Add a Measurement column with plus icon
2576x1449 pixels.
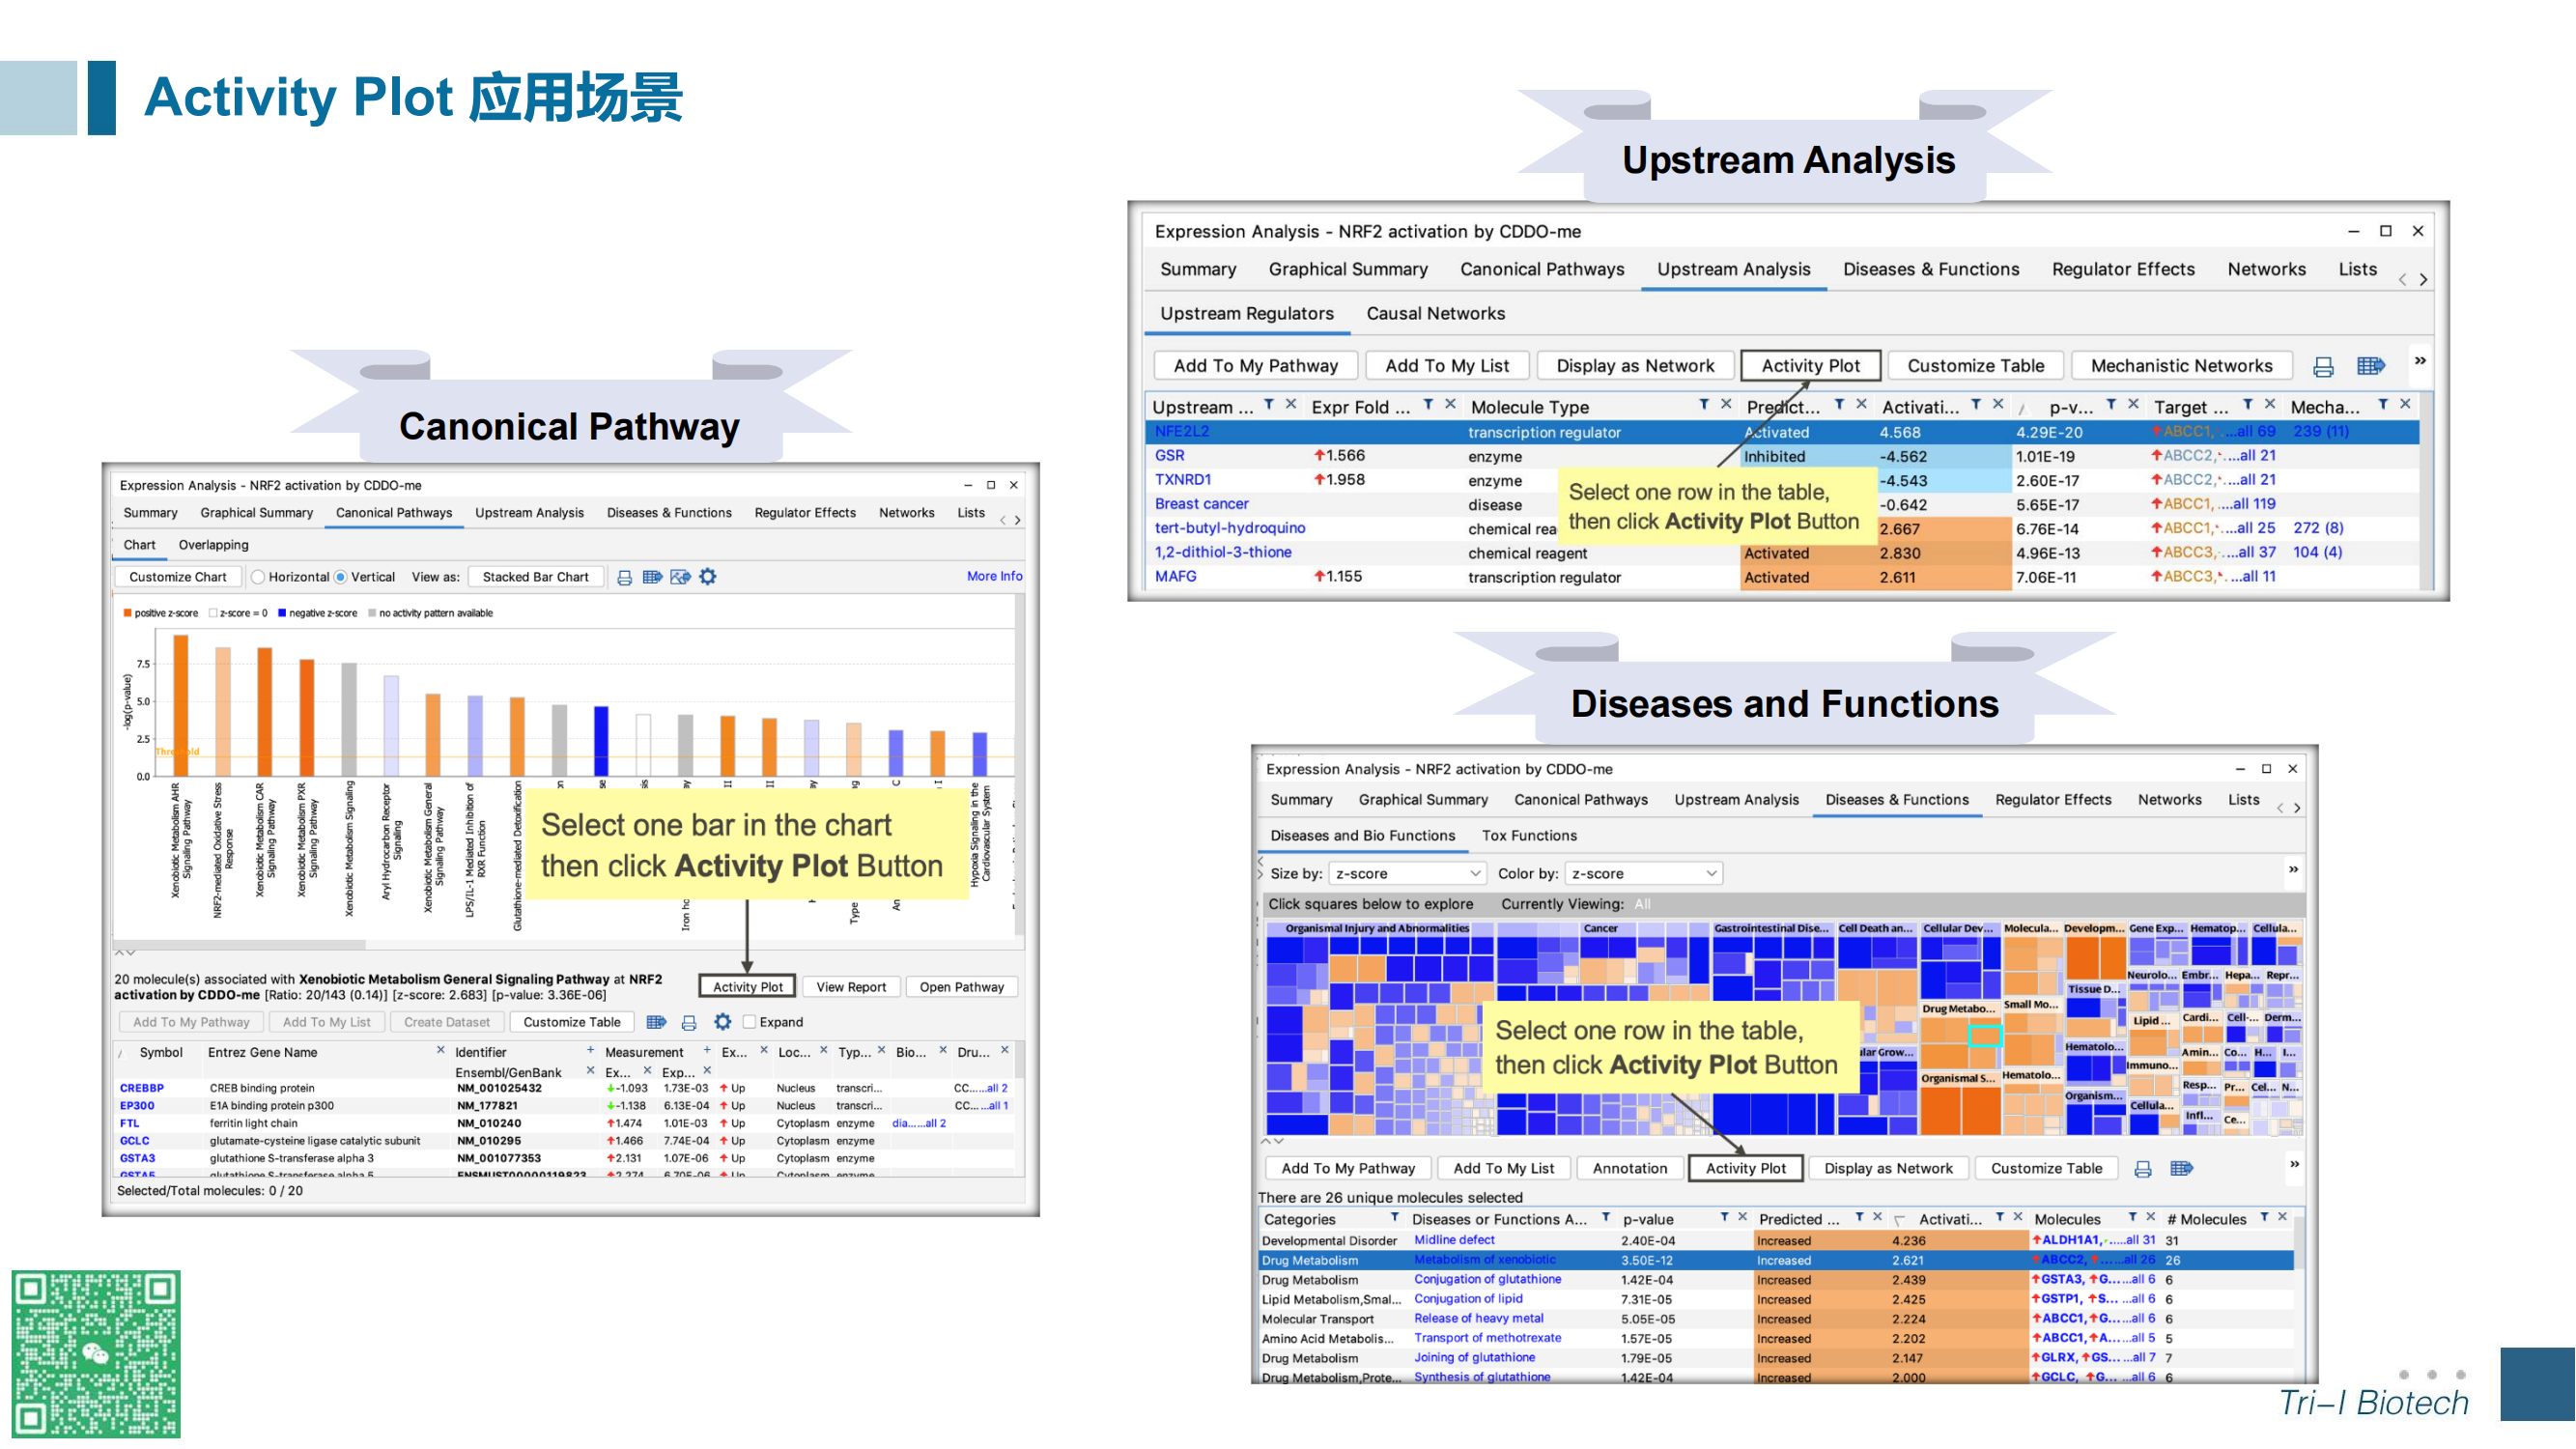pos(707,1050)
